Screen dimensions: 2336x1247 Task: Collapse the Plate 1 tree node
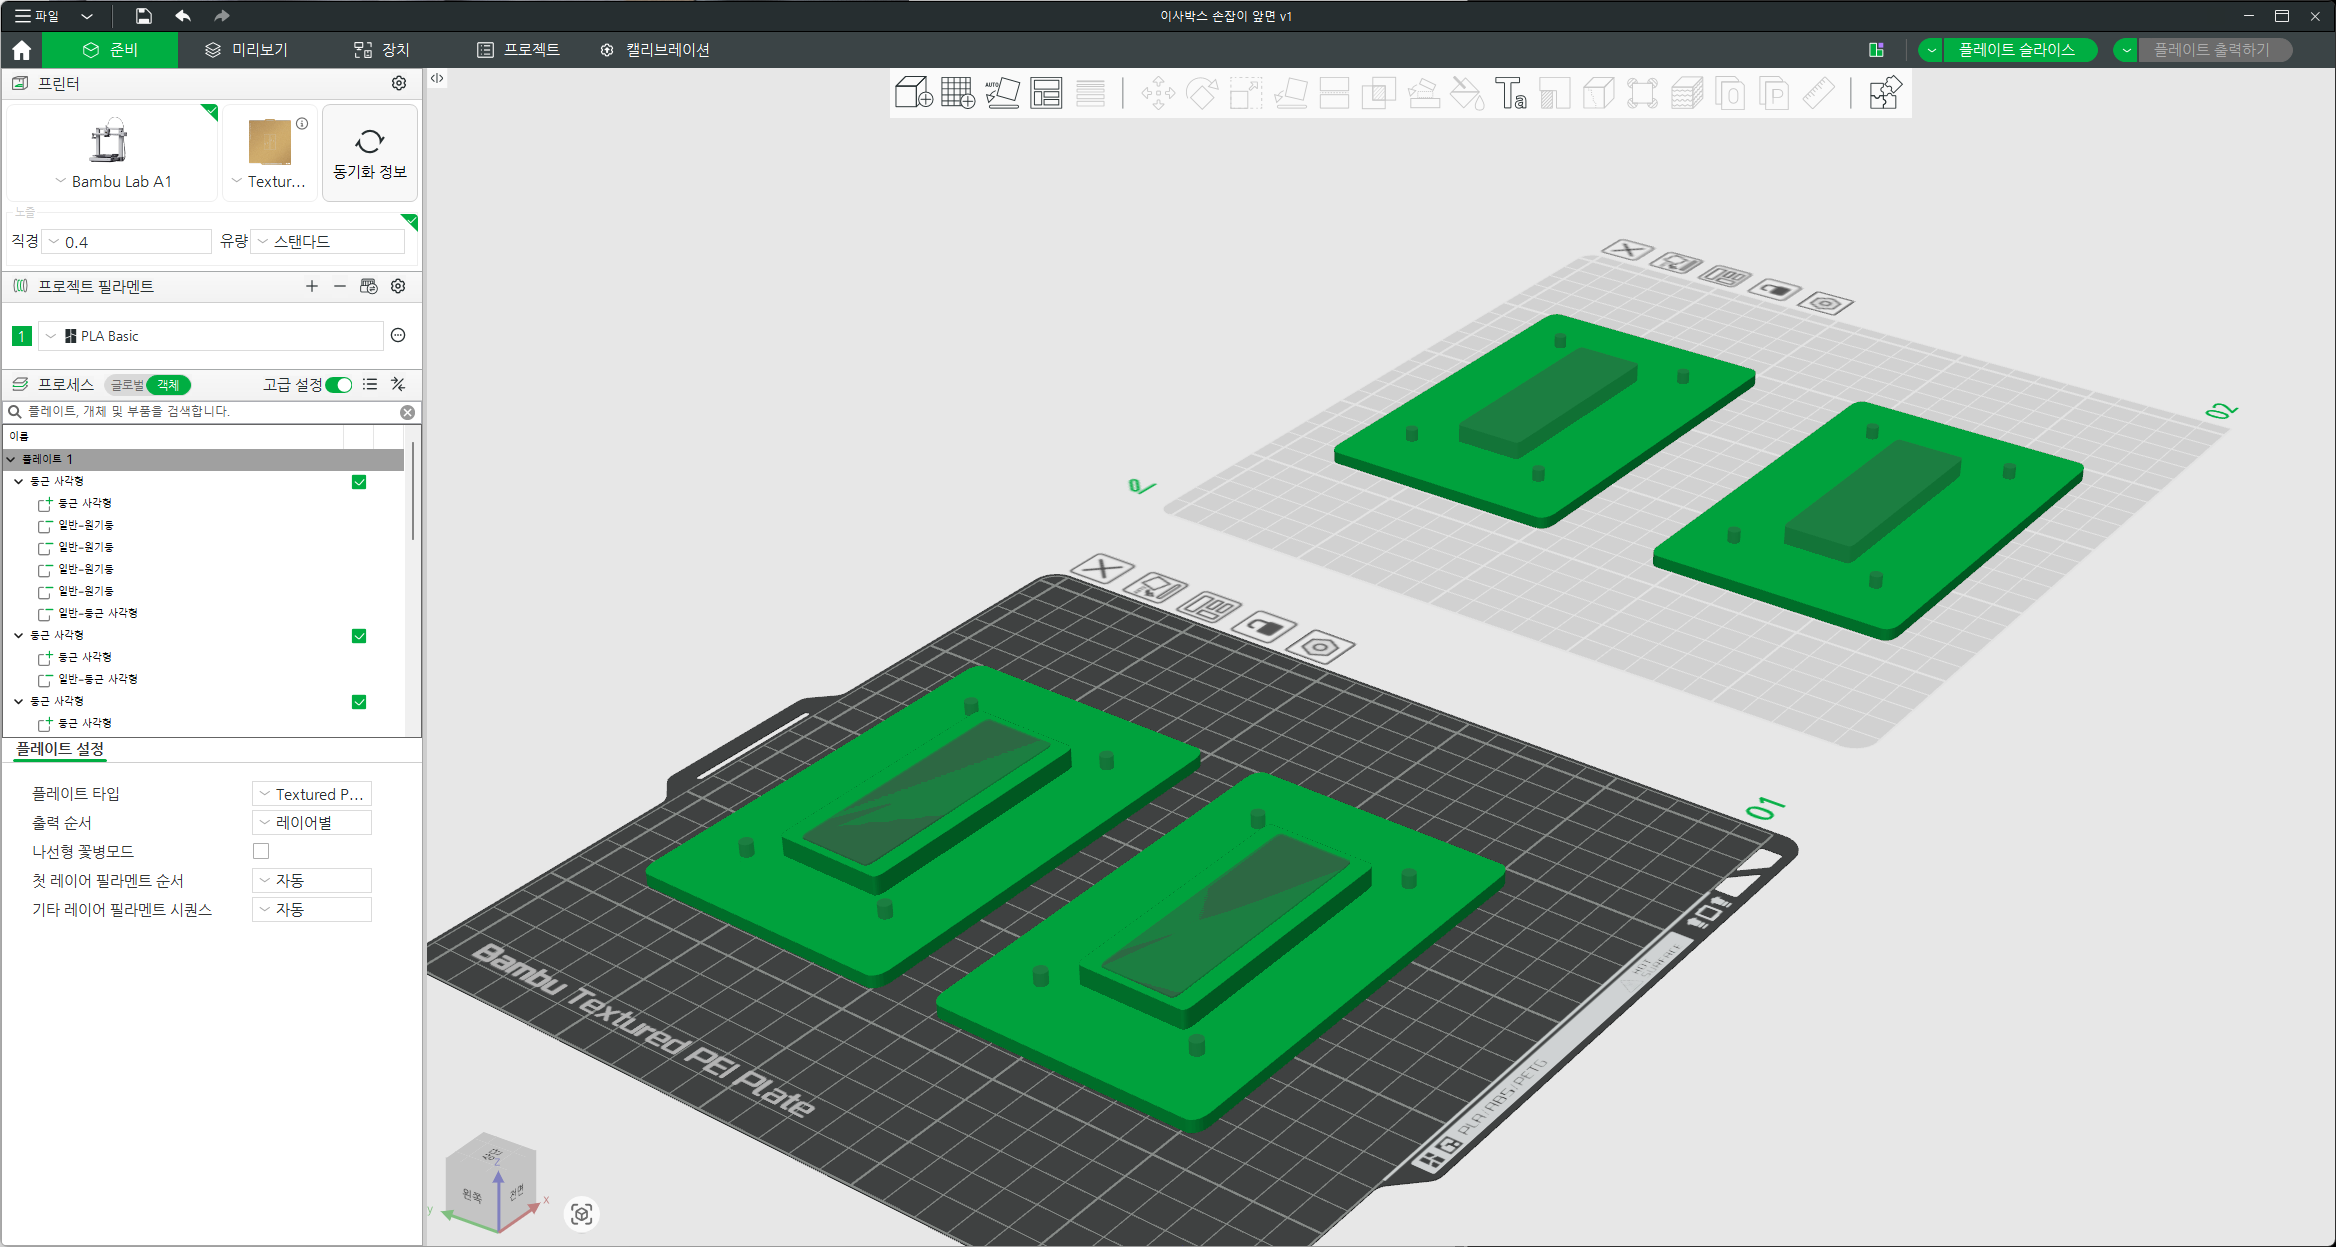pyautogui.click(x=11, y=459)
